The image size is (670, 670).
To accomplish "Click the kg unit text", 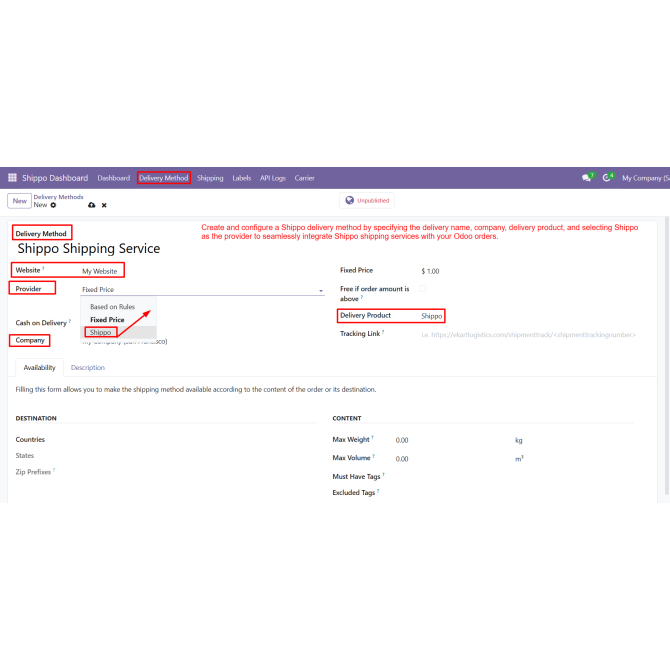I will [518, 441].
